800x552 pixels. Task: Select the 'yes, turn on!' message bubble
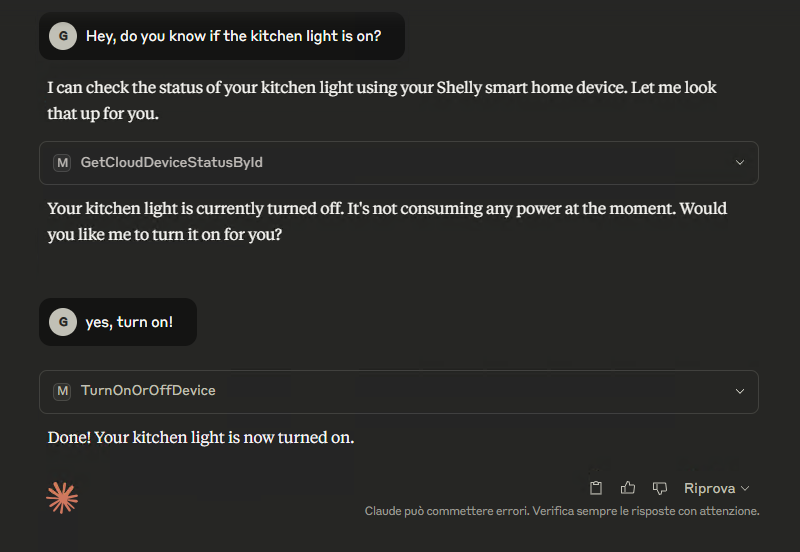118,322
